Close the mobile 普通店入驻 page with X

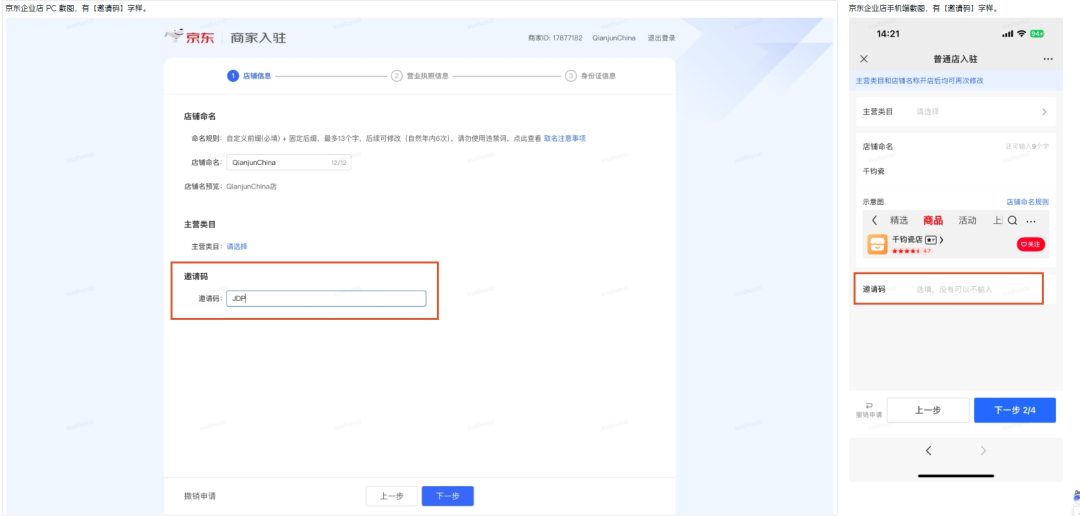click(x=864, y=59)
